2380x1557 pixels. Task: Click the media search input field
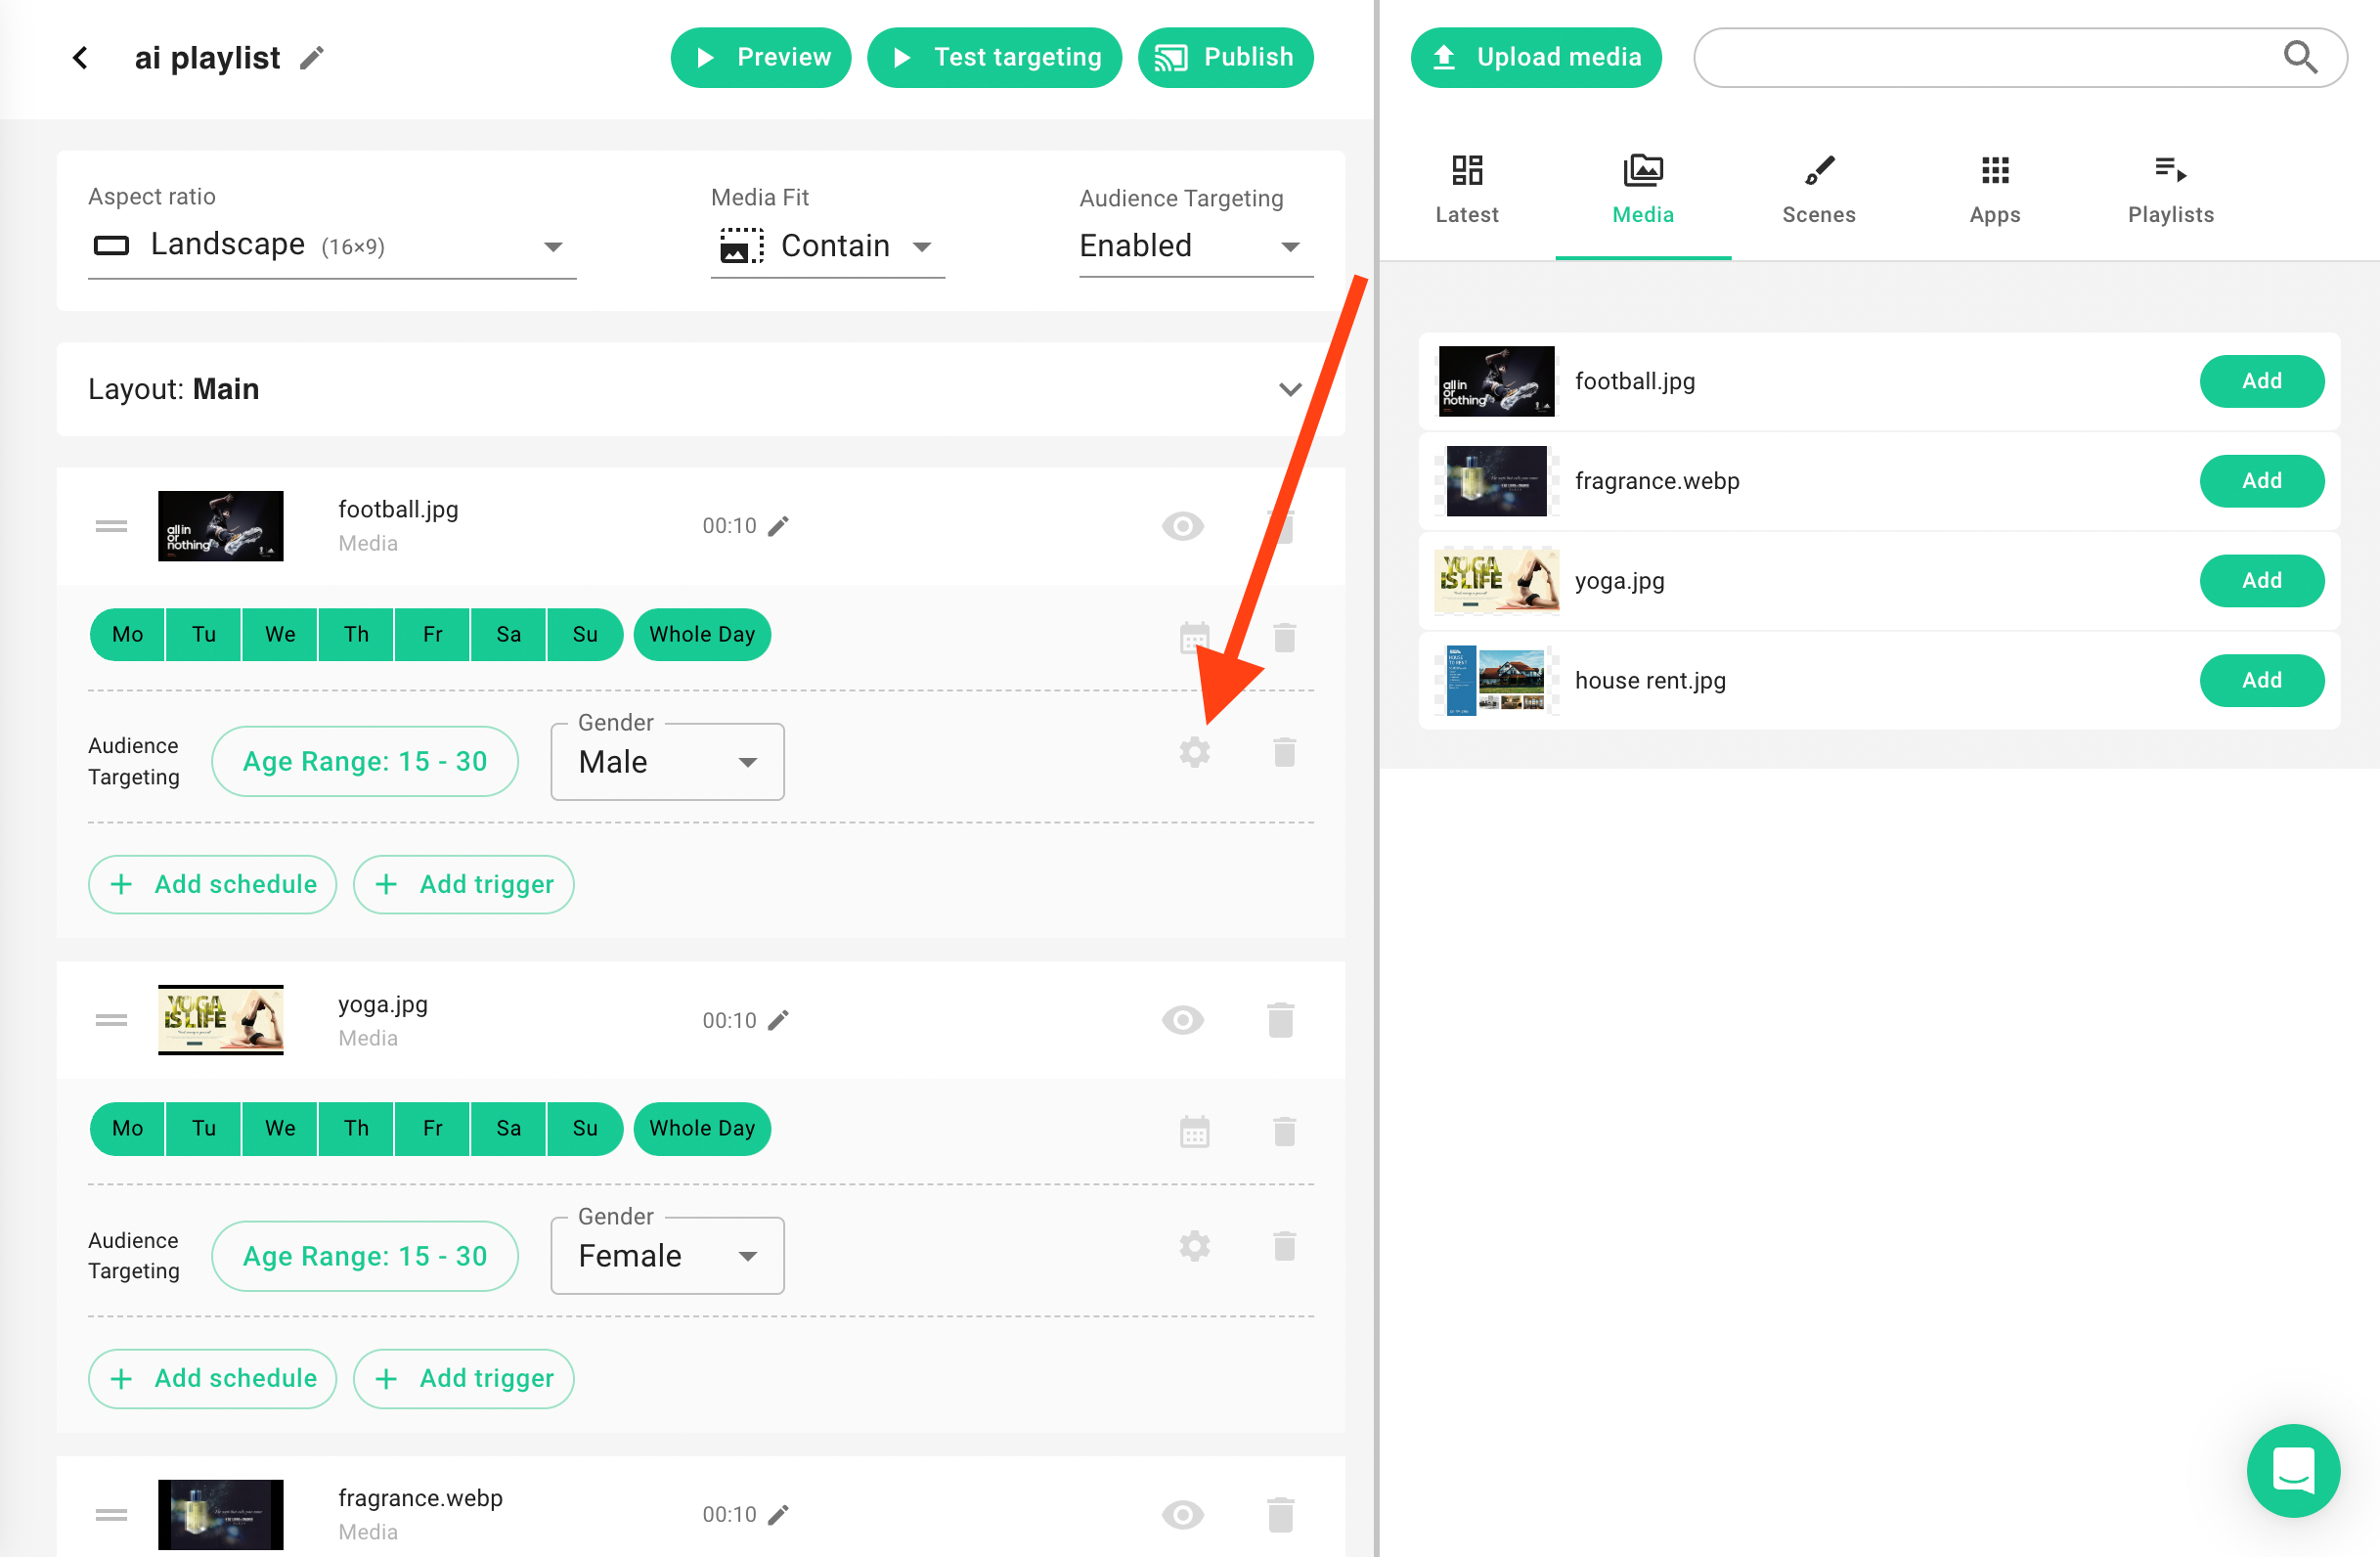tap(1980, 58)
